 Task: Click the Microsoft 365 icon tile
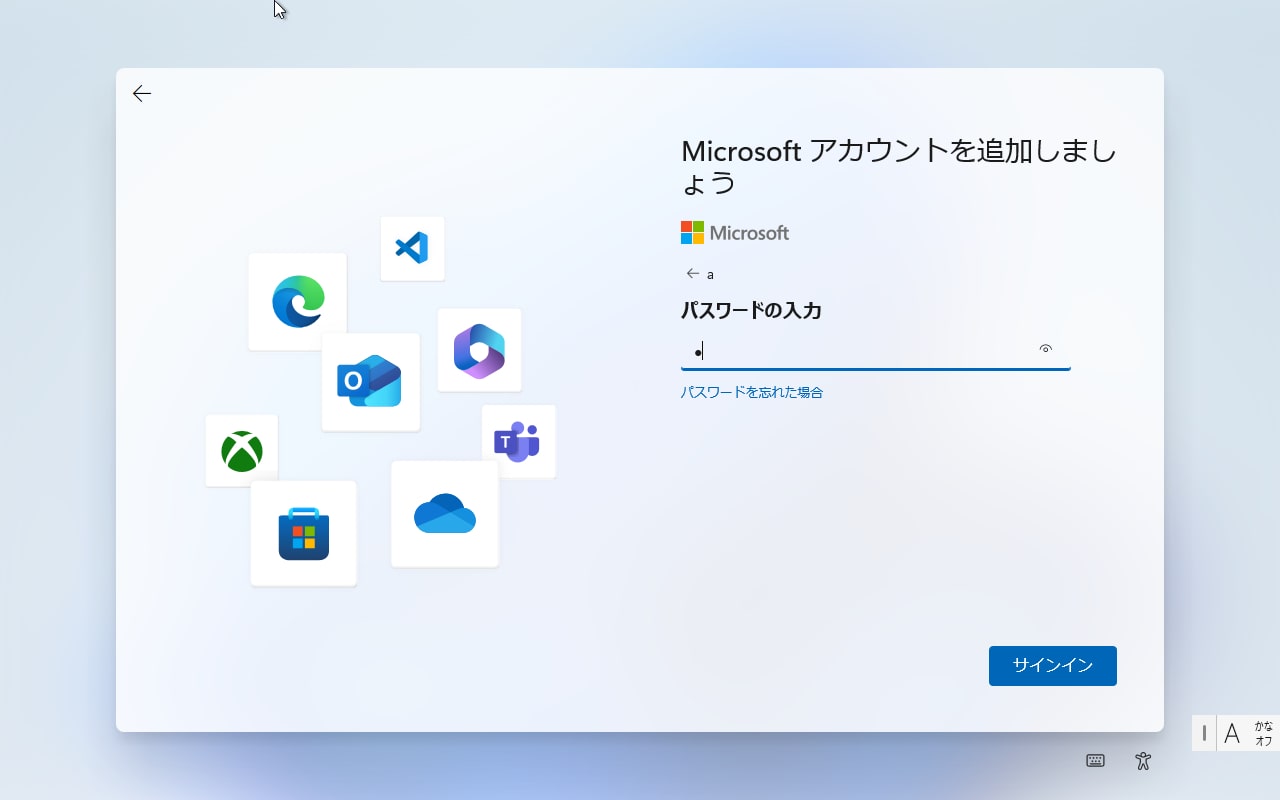pos(479,350)
